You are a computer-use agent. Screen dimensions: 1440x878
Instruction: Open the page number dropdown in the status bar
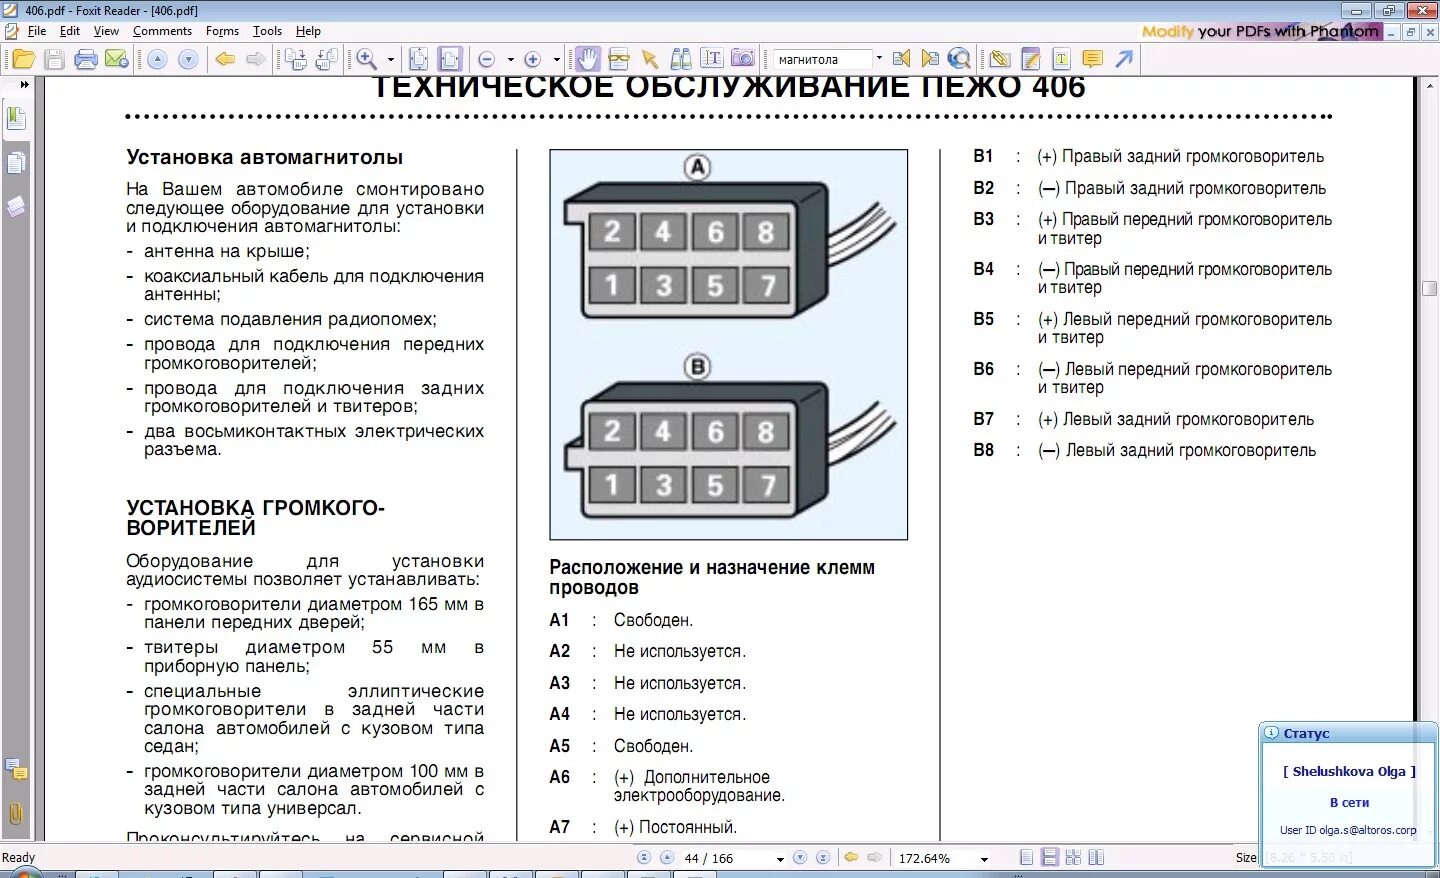point(780,858)
